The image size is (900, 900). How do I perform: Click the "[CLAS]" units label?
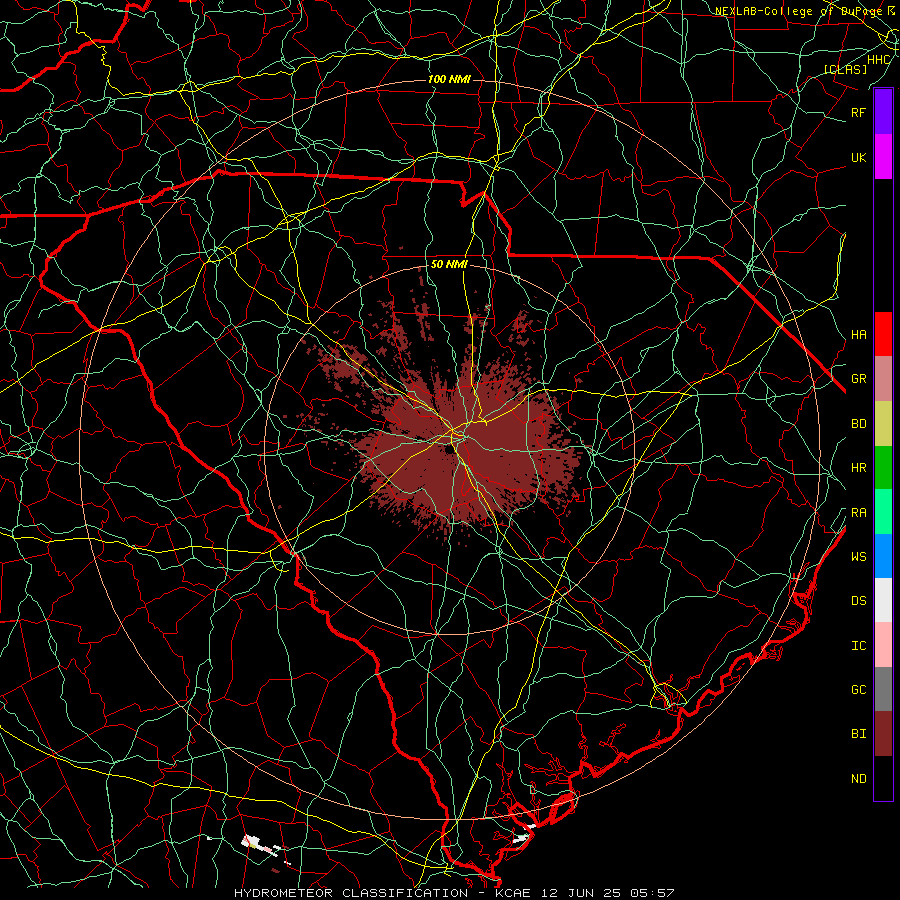(845, 69)
